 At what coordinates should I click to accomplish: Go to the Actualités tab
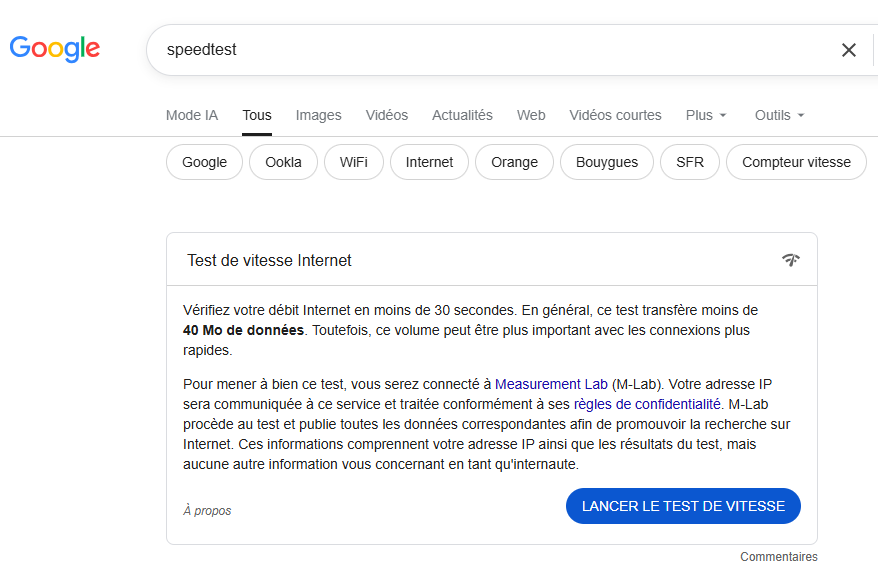click(462, 115)
